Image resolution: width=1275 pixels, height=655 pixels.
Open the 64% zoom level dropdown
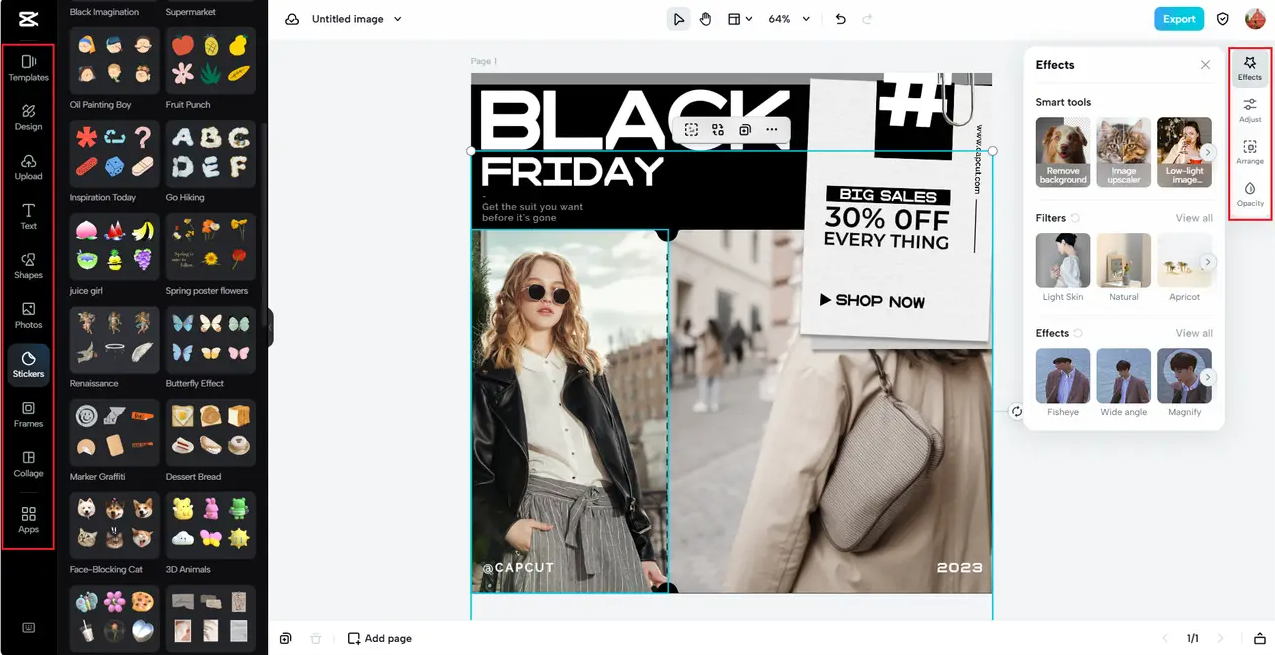pos(788,19)
